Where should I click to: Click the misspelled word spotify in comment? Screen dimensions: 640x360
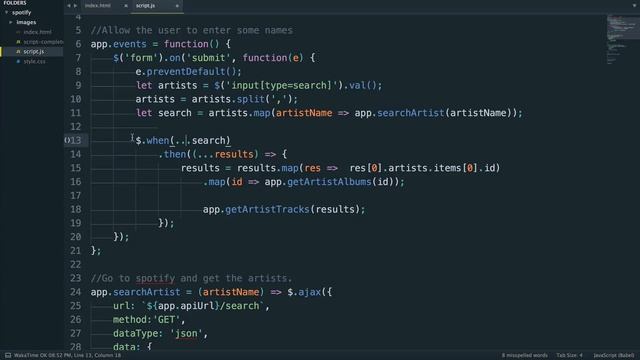(155, 278)
